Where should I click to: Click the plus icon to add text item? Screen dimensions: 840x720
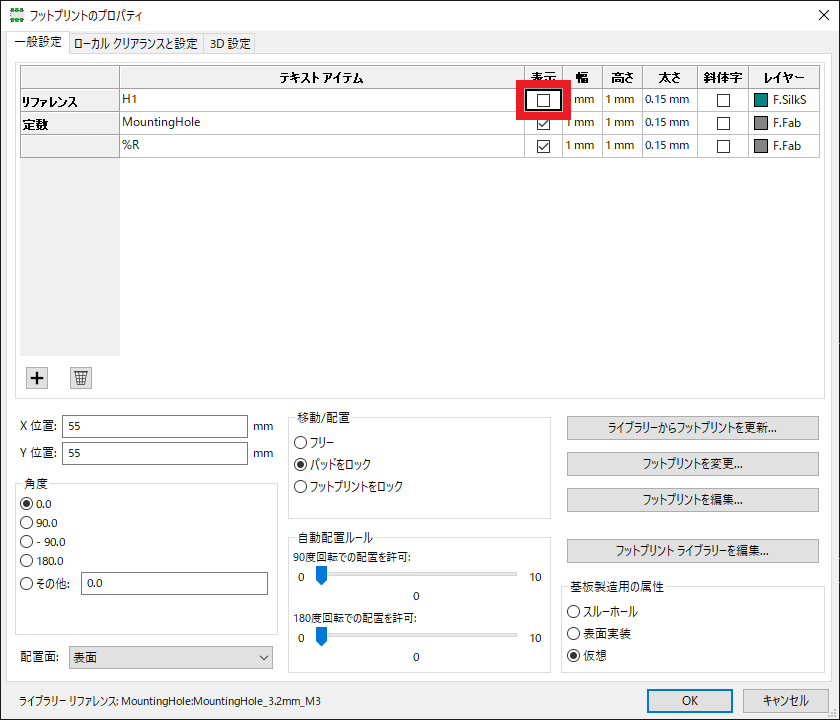37,377
